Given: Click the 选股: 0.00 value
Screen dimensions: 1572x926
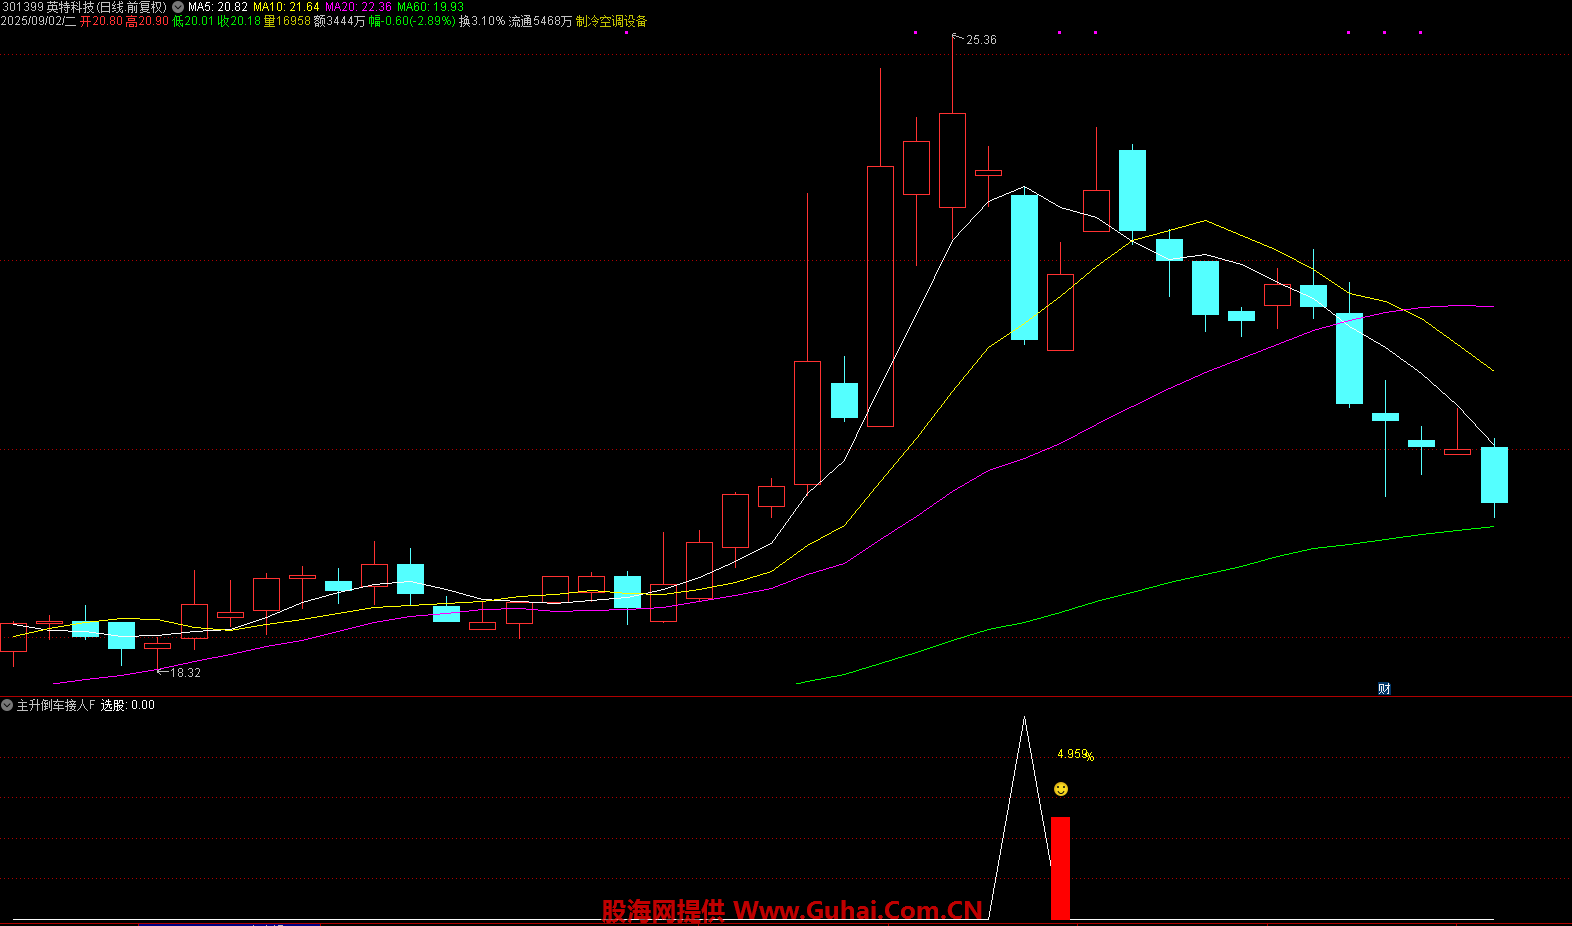Looking at the screenshot, I should (127, 705).
